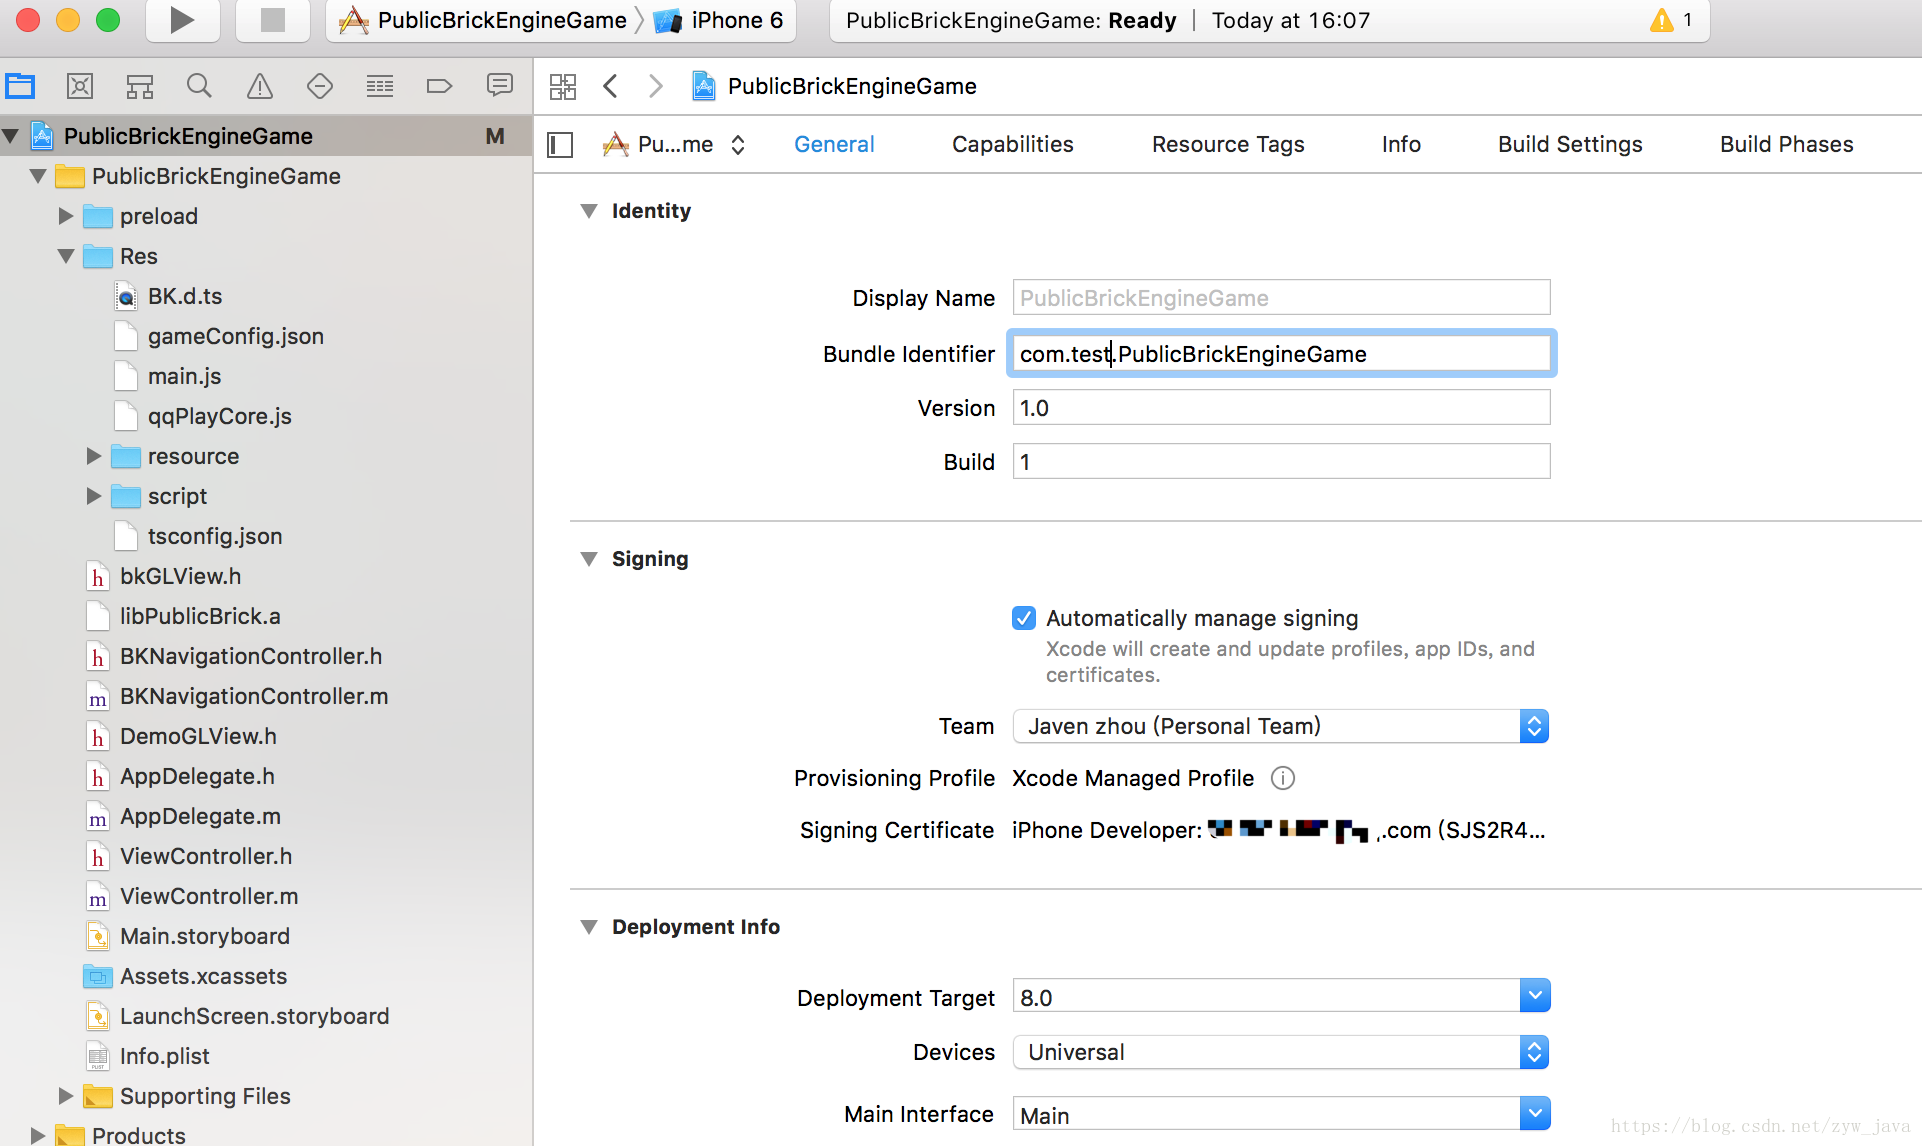Screen dimensions: 1922x1146
Task: Show the Issue navigator warning icon
Action: coord(259,86)
